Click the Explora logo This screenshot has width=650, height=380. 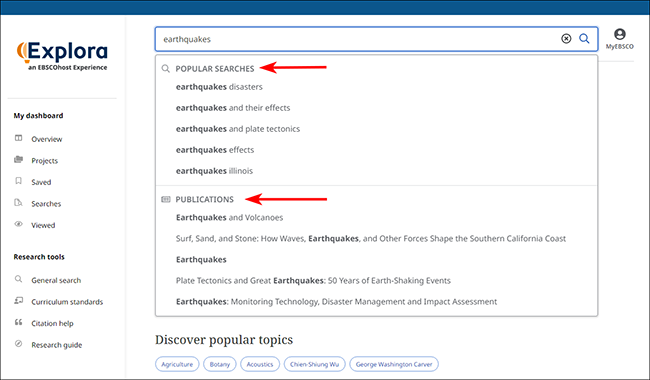pos(62,56)
